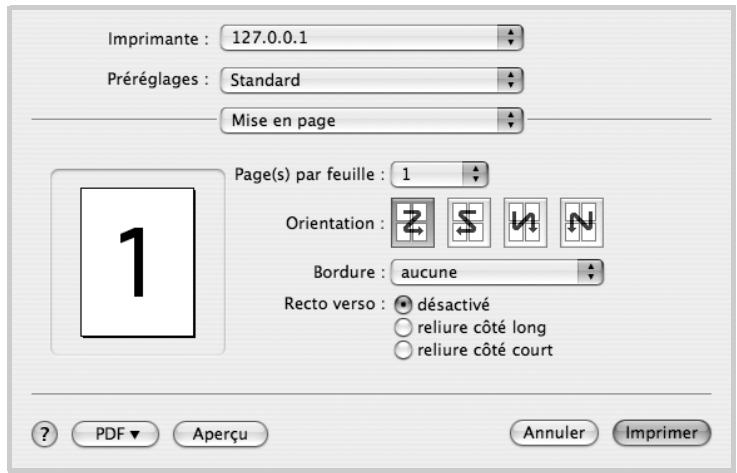Open help with the question mark button
This screenshot has height=473, width=737.
(x=45, y=434)
